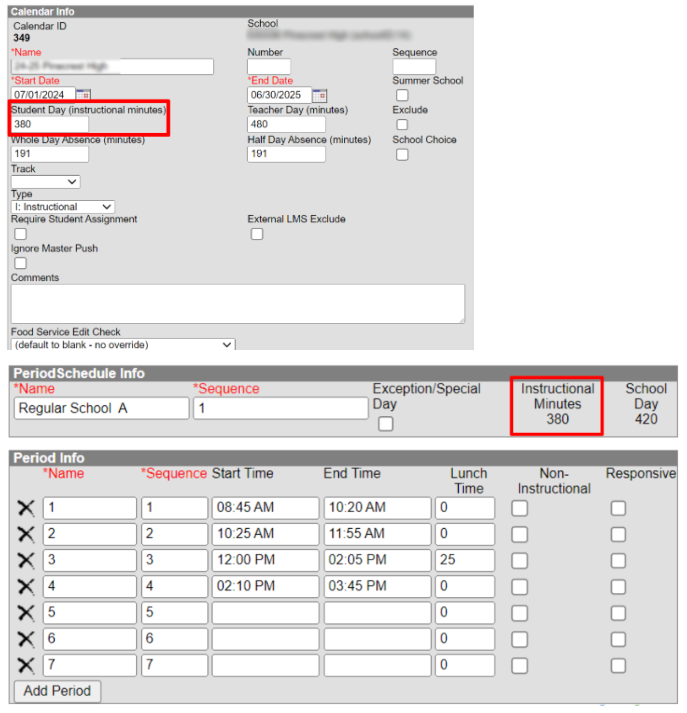Open the Type dropdown showing Instructional
Screen dimensions: 687x713
click(x=62, y=207)
